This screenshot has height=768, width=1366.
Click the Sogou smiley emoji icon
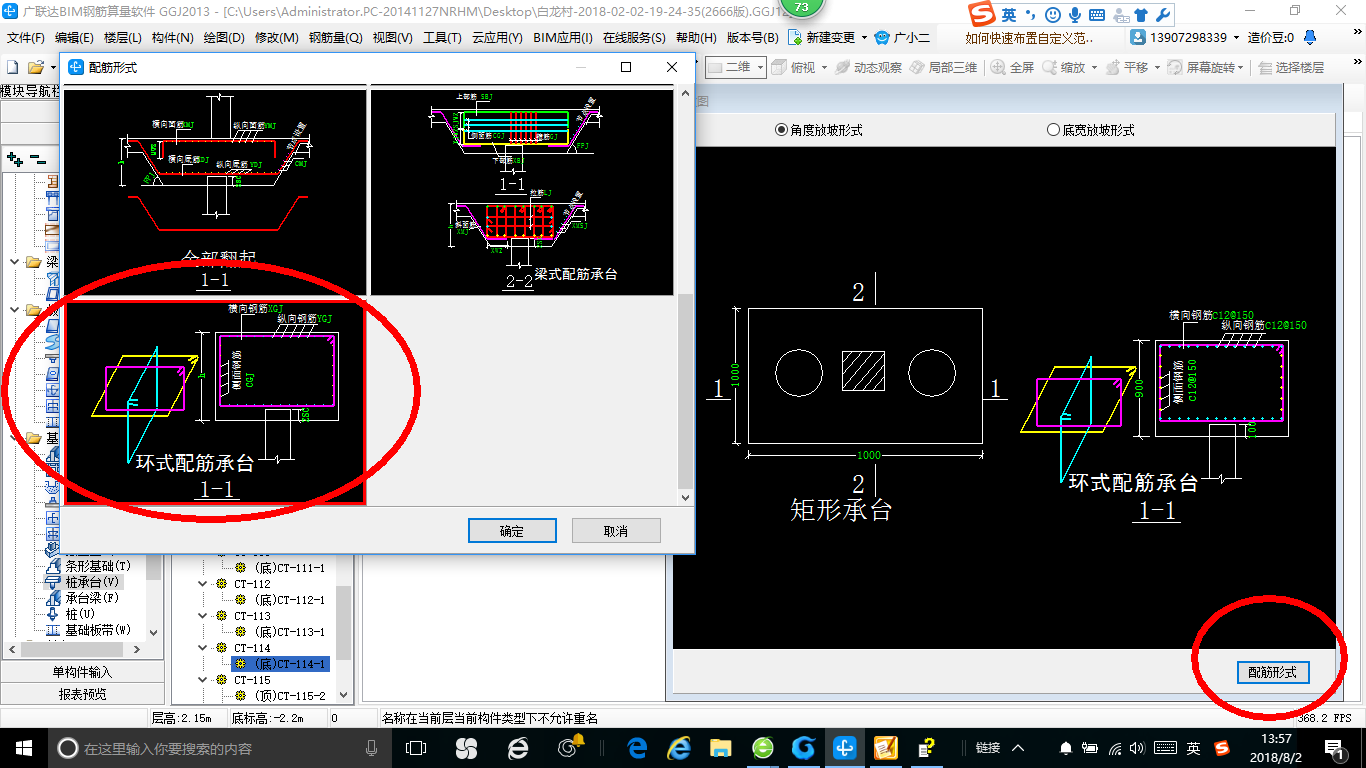1053,15
